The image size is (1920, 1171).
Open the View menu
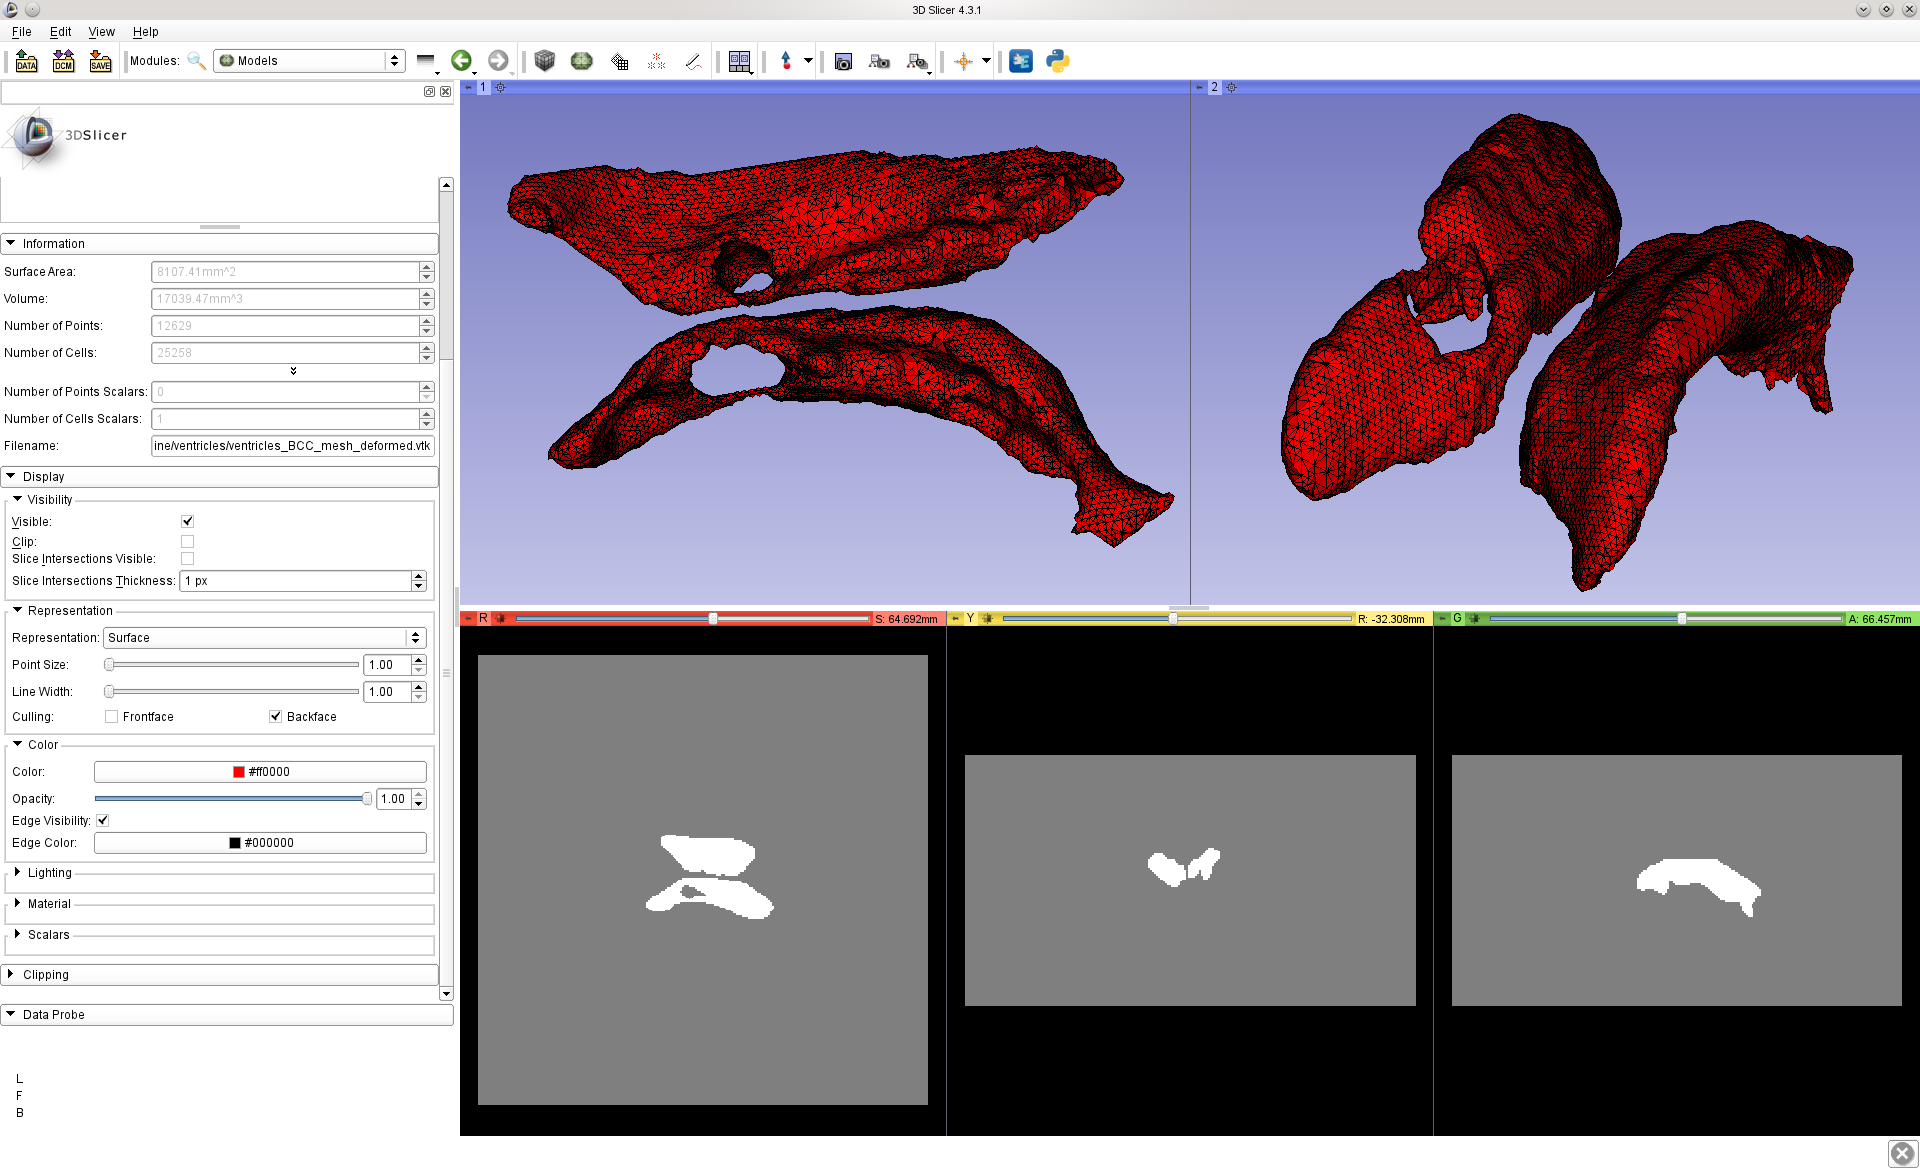click(101, 32)
